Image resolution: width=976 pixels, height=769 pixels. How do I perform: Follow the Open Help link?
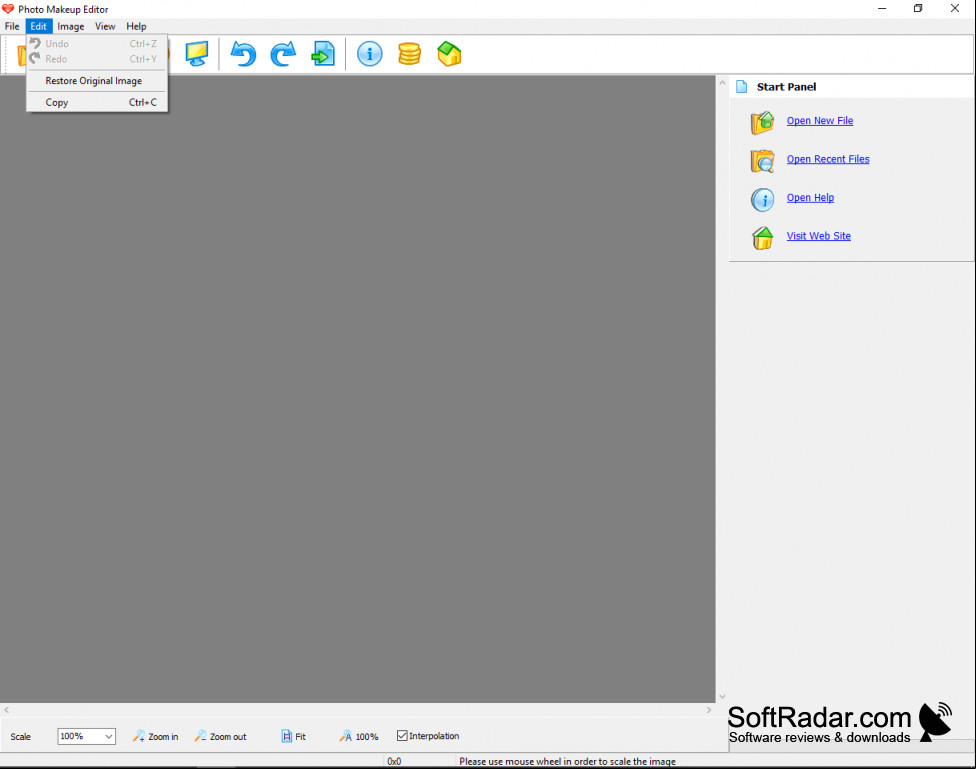pyautogui.click(x=810, y=197)
